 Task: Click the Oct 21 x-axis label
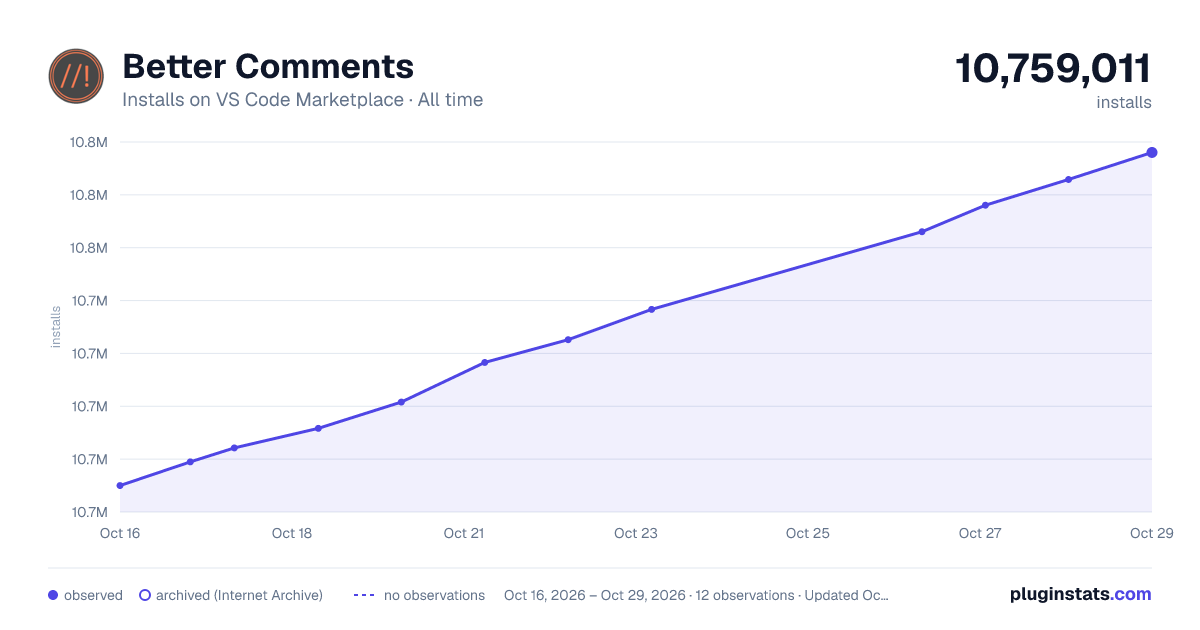point(464,533)
